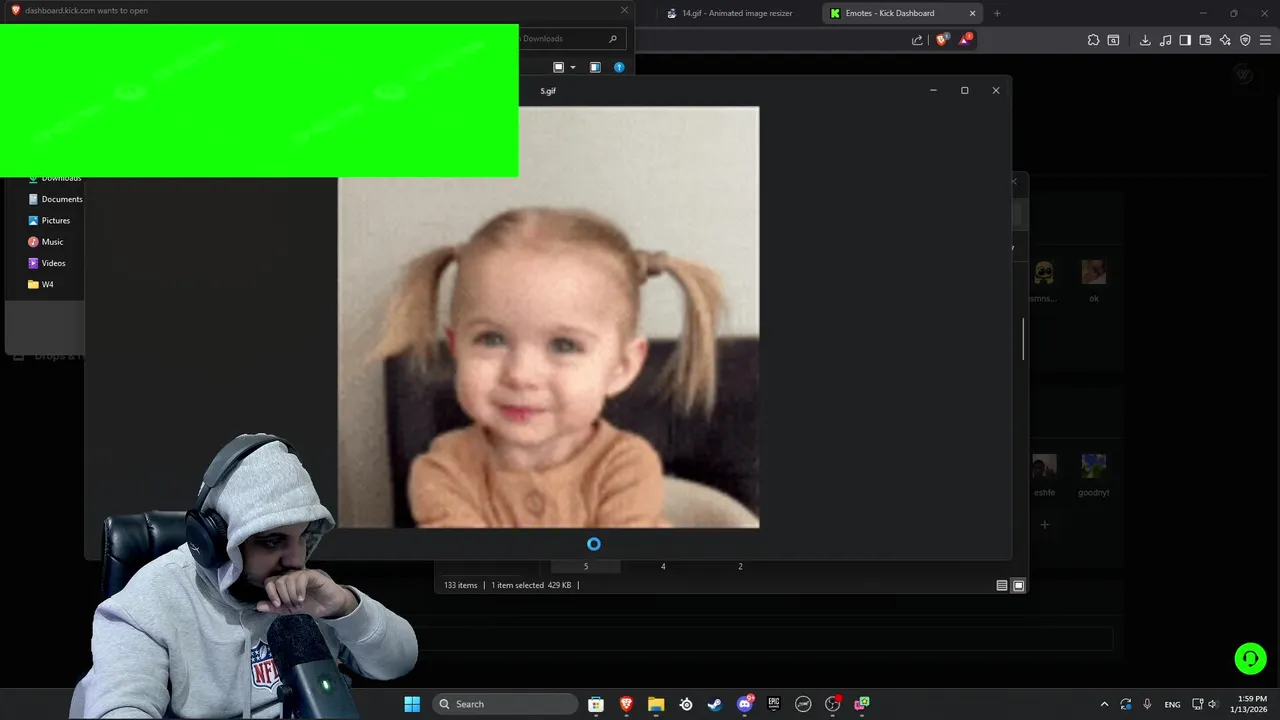Open Steam from the taskbar

[715, 704]
